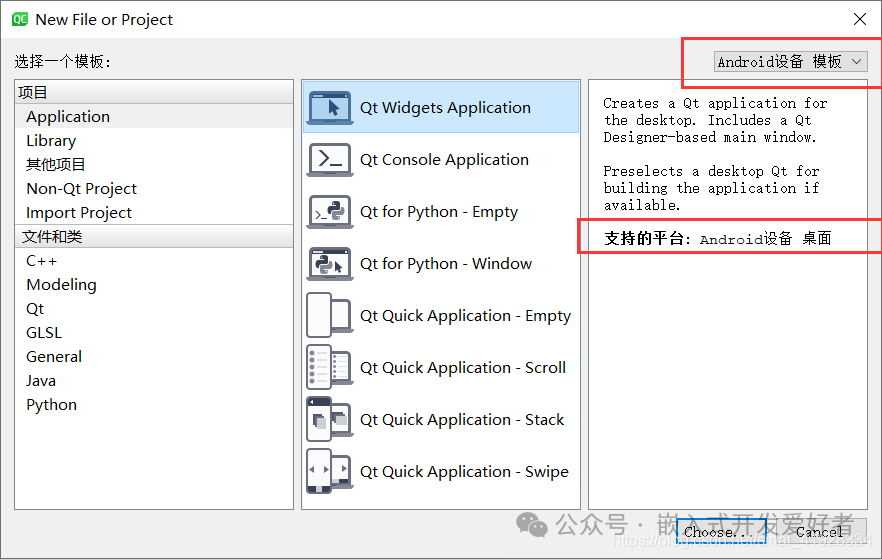
Task: Select the Java file category
Action: tap(154, 381)
